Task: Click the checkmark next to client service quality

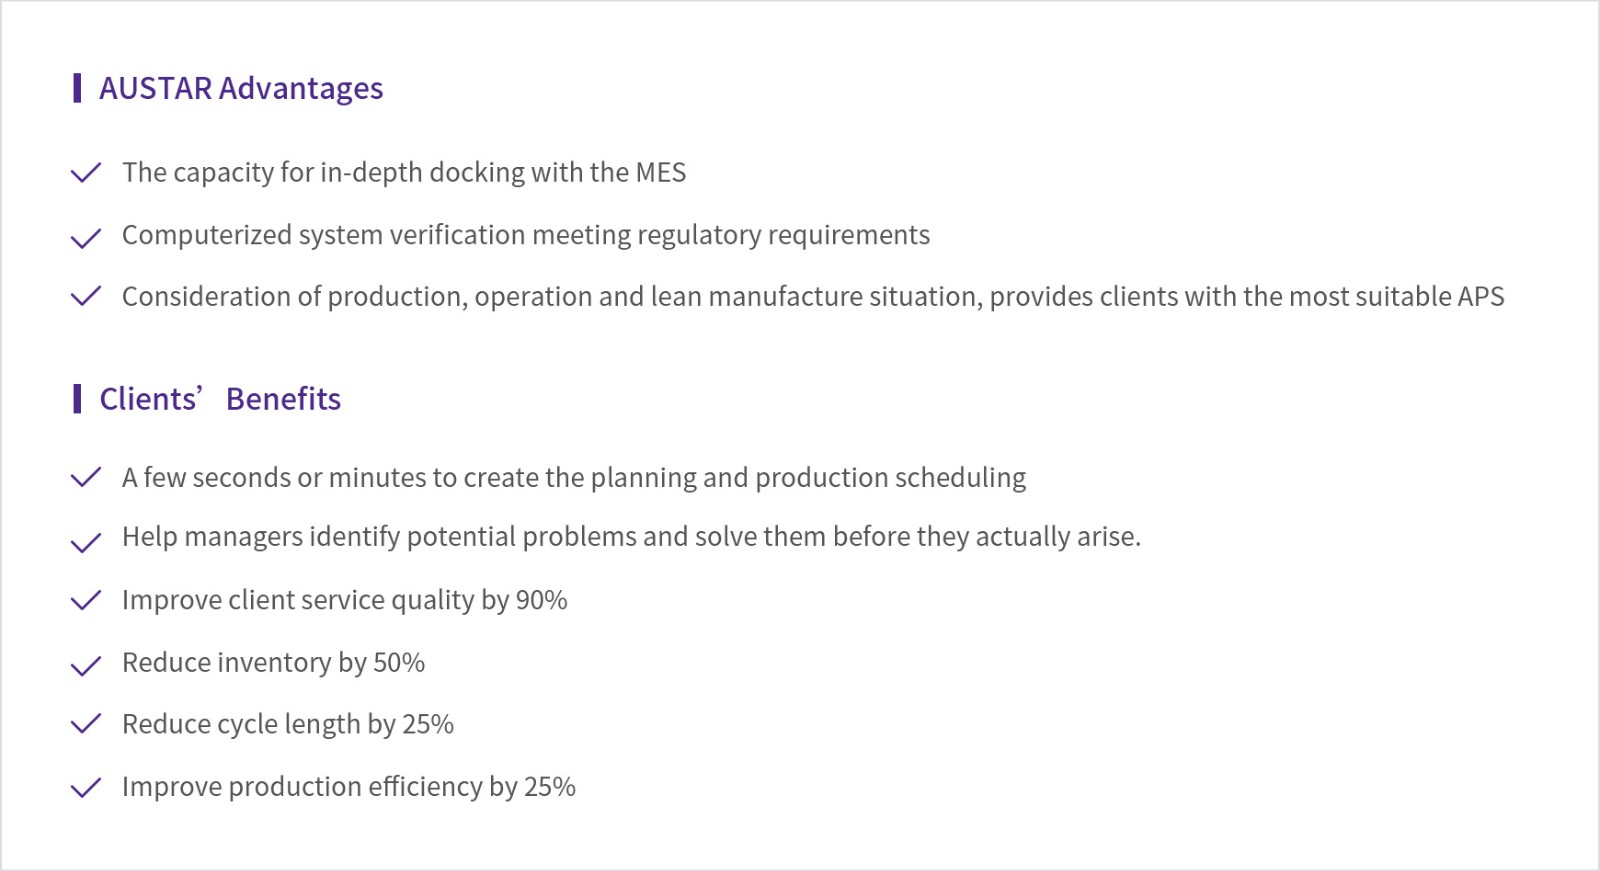Action: point(86,600)
